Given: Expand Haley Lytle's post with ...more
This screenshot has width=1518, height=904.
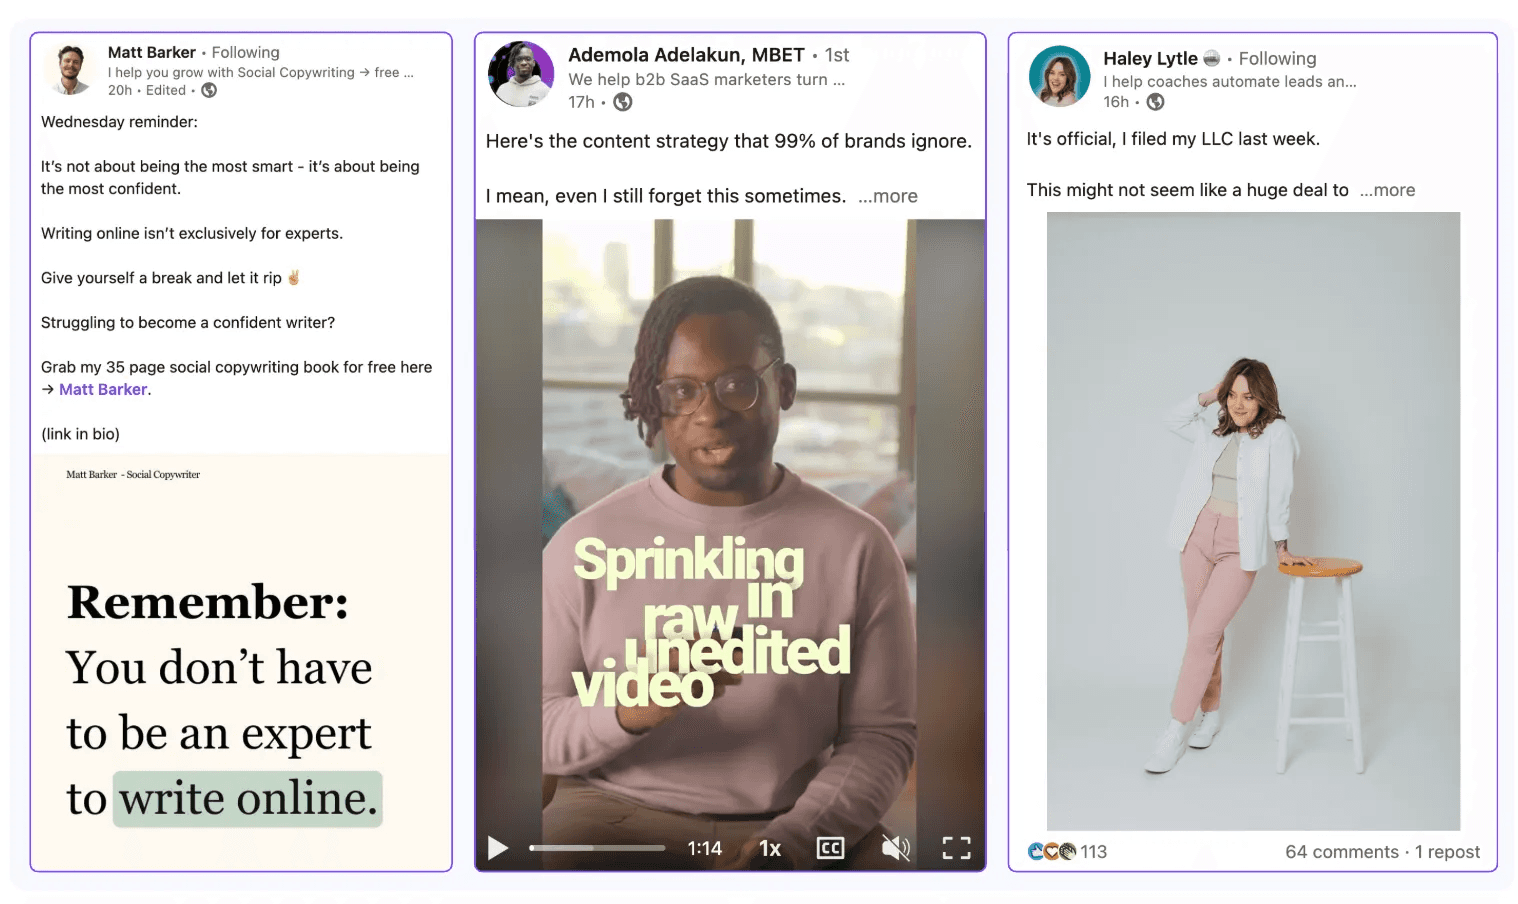Looking at the screenshot, I should [1387, 190].
